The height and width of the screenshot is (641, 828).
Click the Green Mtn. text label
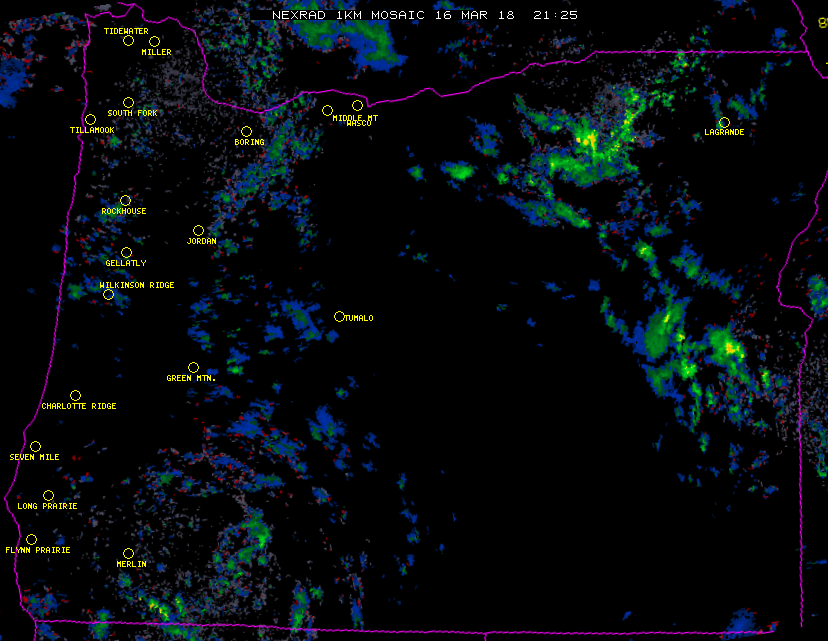coord(191,379)
